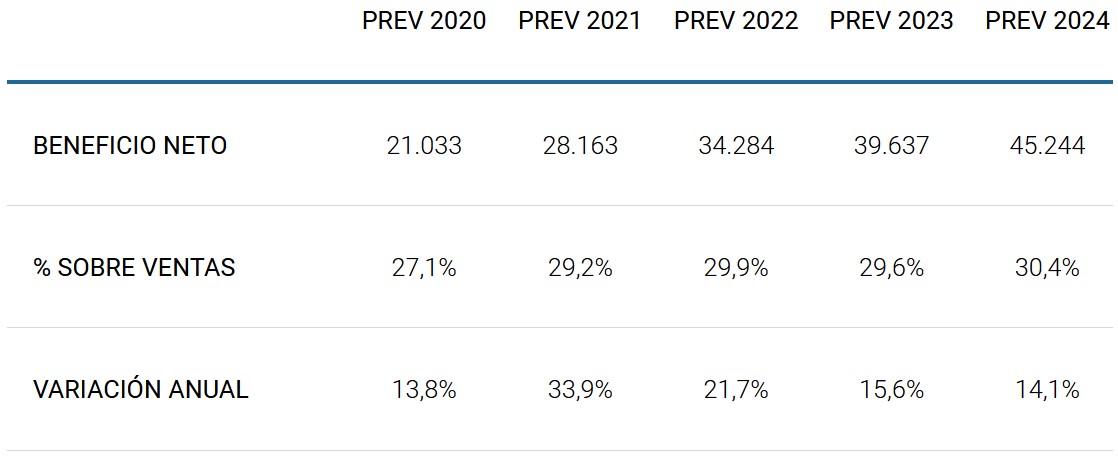Click the PREV 2020 column header
Image resolution: width=1118 pixels, height=456 pixels.
tap(424, 22)
